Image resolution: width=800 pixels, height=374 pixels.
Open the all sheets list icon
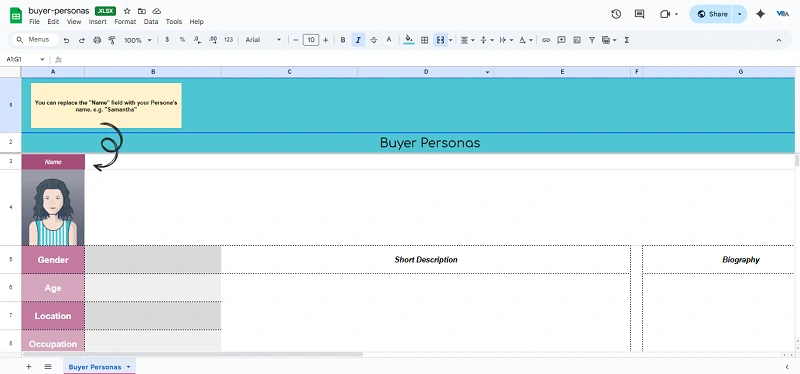[x=48, y=367]
